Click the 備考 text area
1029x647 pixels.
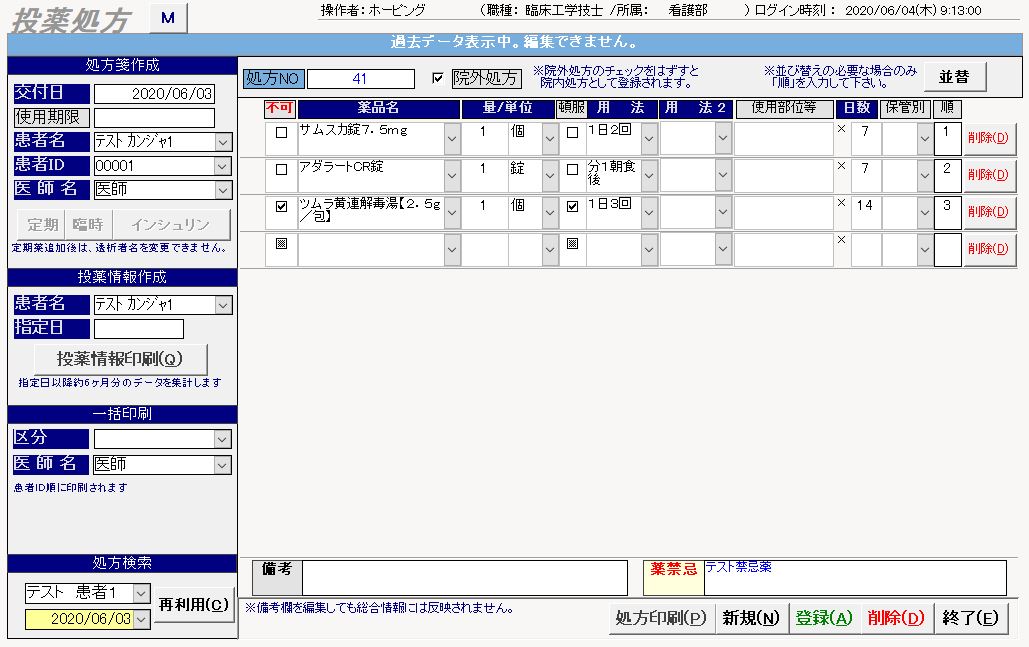pos(465,578)
